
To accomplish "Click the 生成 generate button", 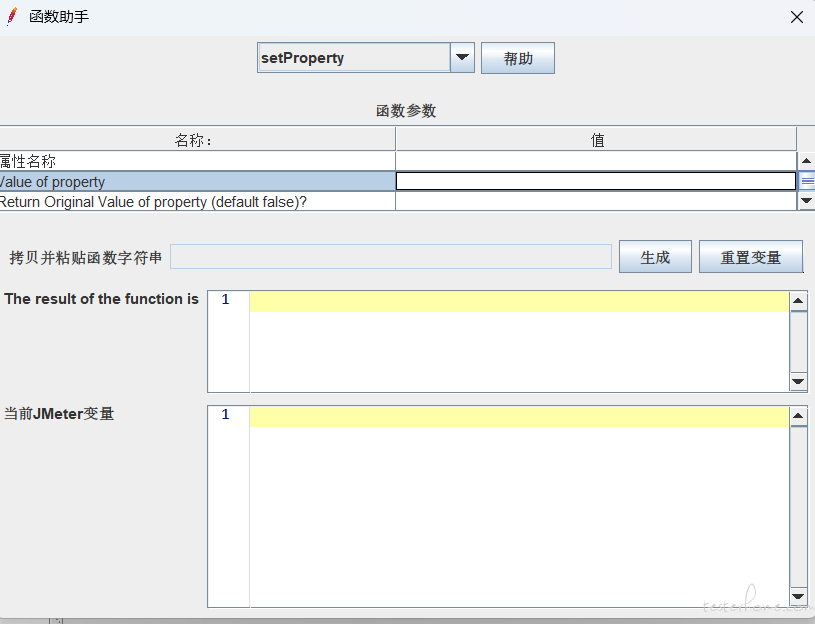I will point(655,257).
